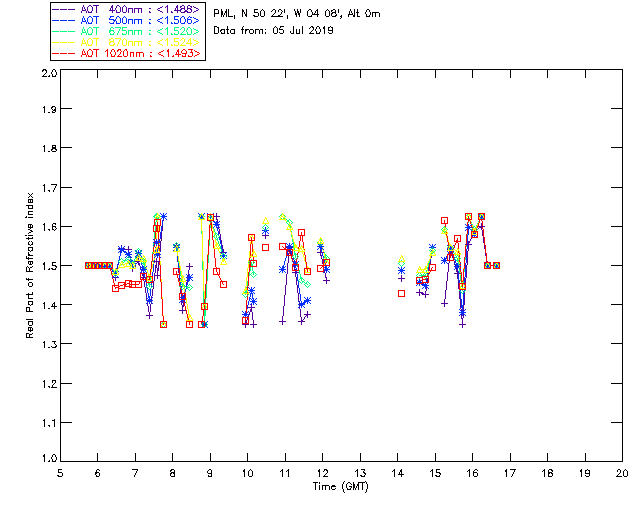Click the 13 tick on the time axis
Image resolution: width=640 pixels, height=512 pixels.
pyautogui.click(x=360, y=473)
